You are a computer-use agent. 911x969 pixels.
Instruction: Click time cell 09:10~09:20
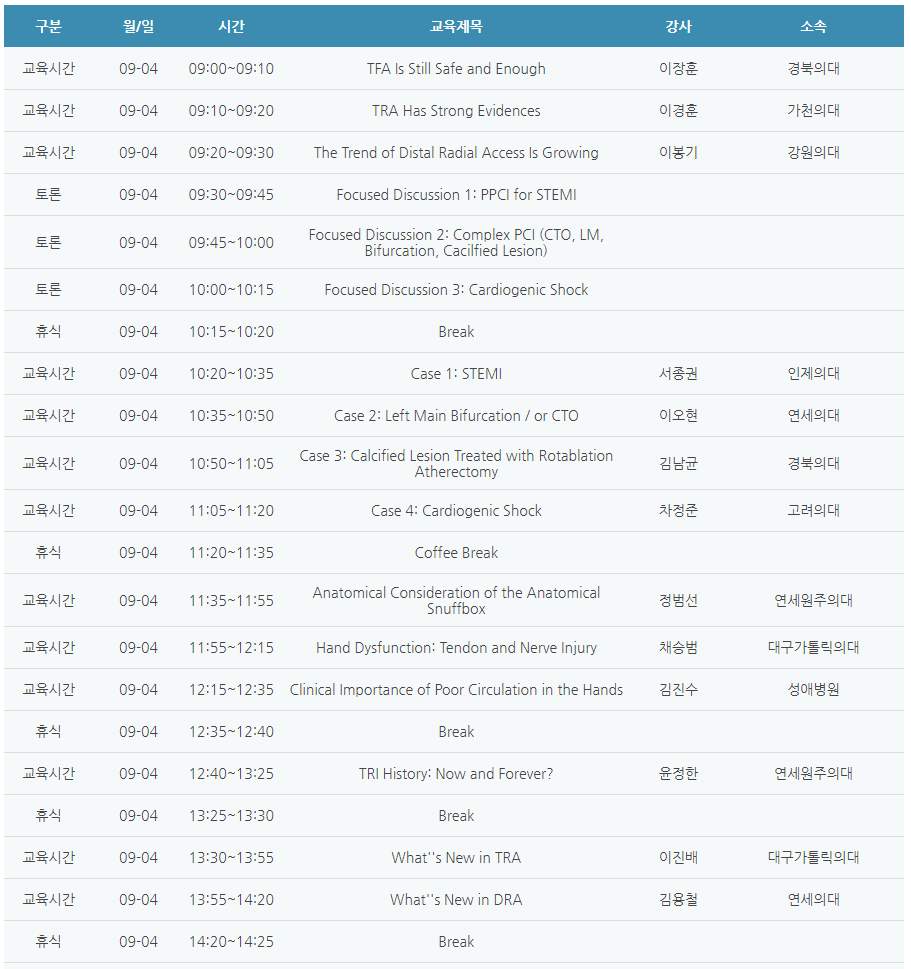pos(231,111)
